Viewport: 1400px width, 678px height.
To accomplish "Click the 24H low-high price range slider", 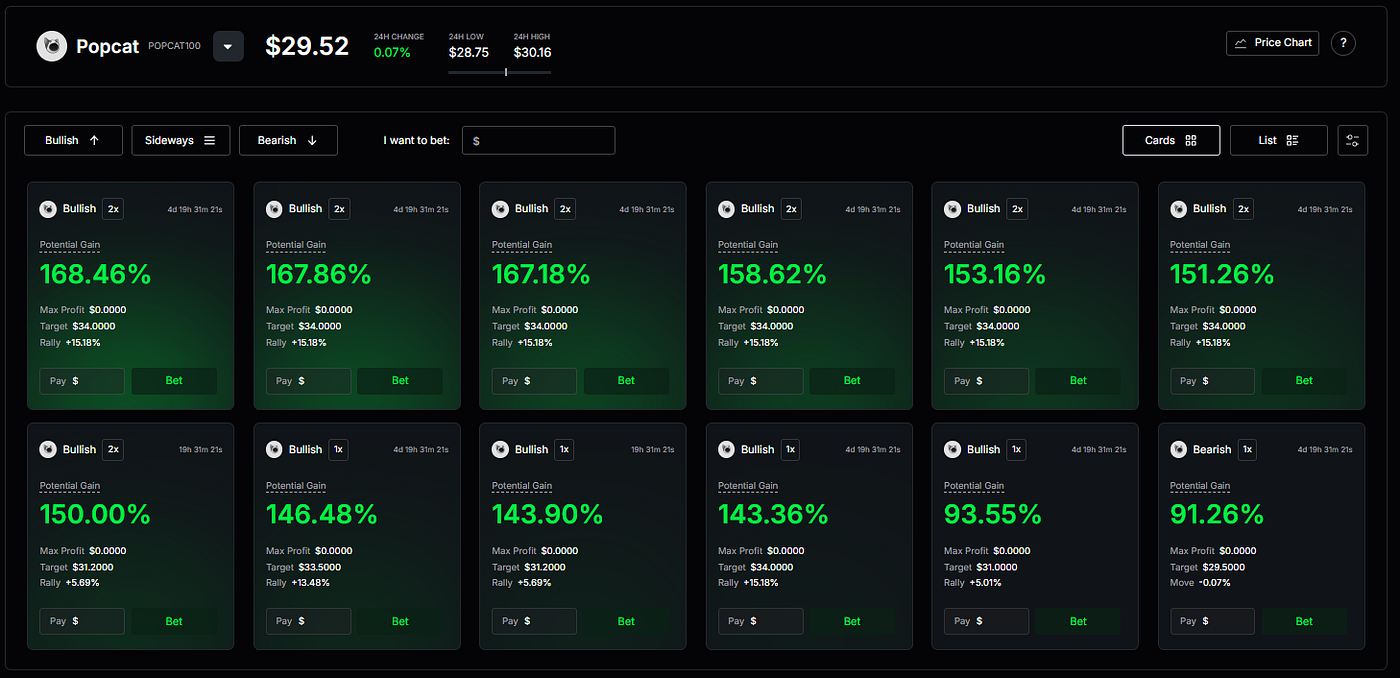I will [499, 72].
